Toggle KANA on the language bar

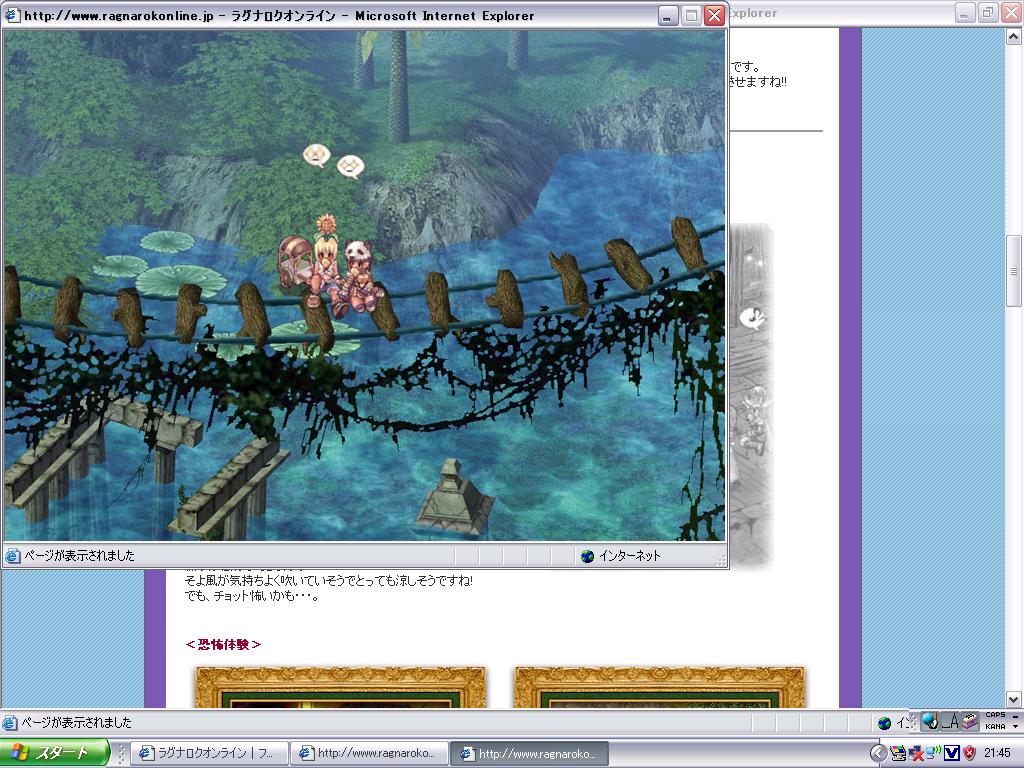[995, 726]
